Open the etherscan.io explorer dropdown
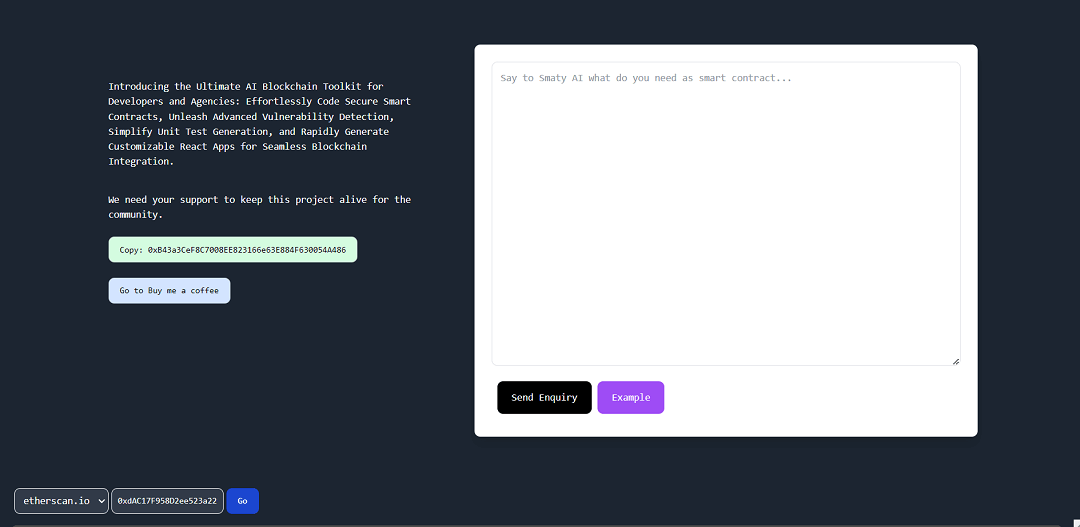The width and height of the screenshot is (1080, 527). [x=61, y=501]
